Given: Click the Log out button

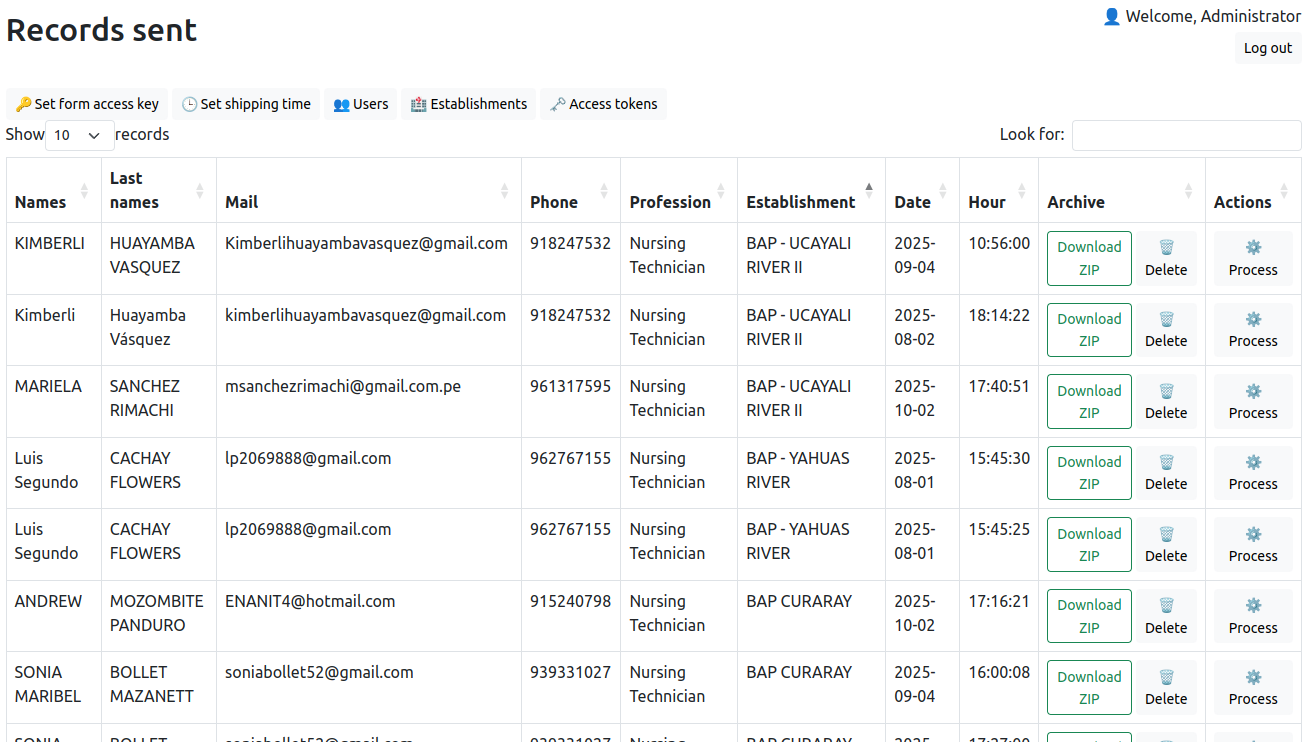Looking at the screenshot, I should pos(1267,48).
